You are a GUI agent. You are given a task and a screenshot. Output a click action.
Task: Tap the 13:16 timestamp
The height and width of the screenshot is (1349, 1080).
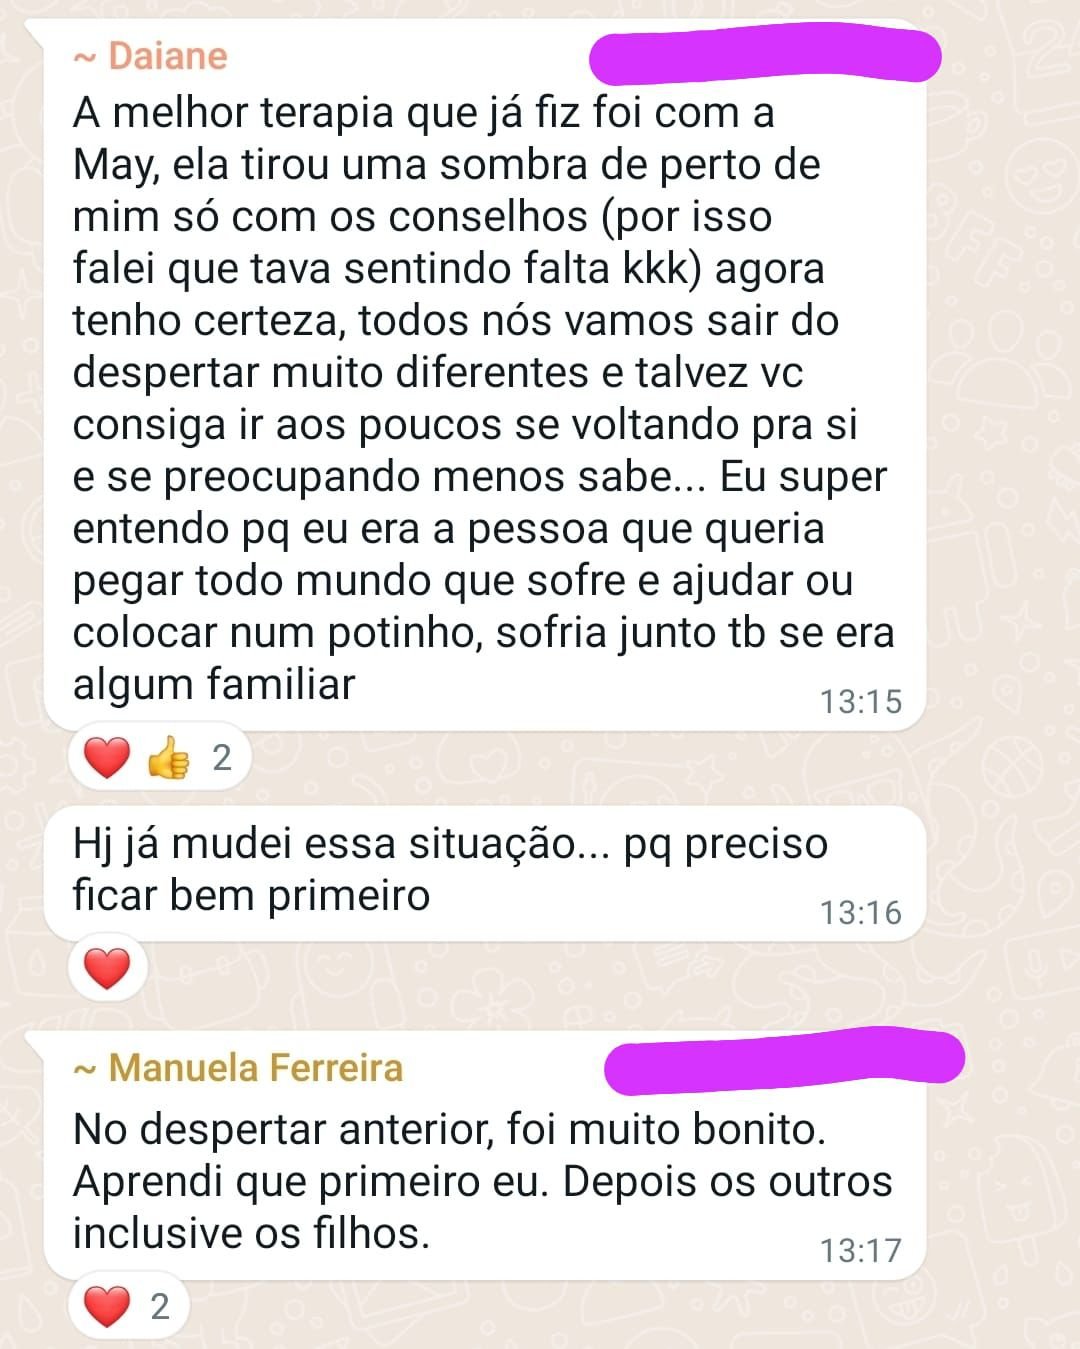click(x=860, y=913)
